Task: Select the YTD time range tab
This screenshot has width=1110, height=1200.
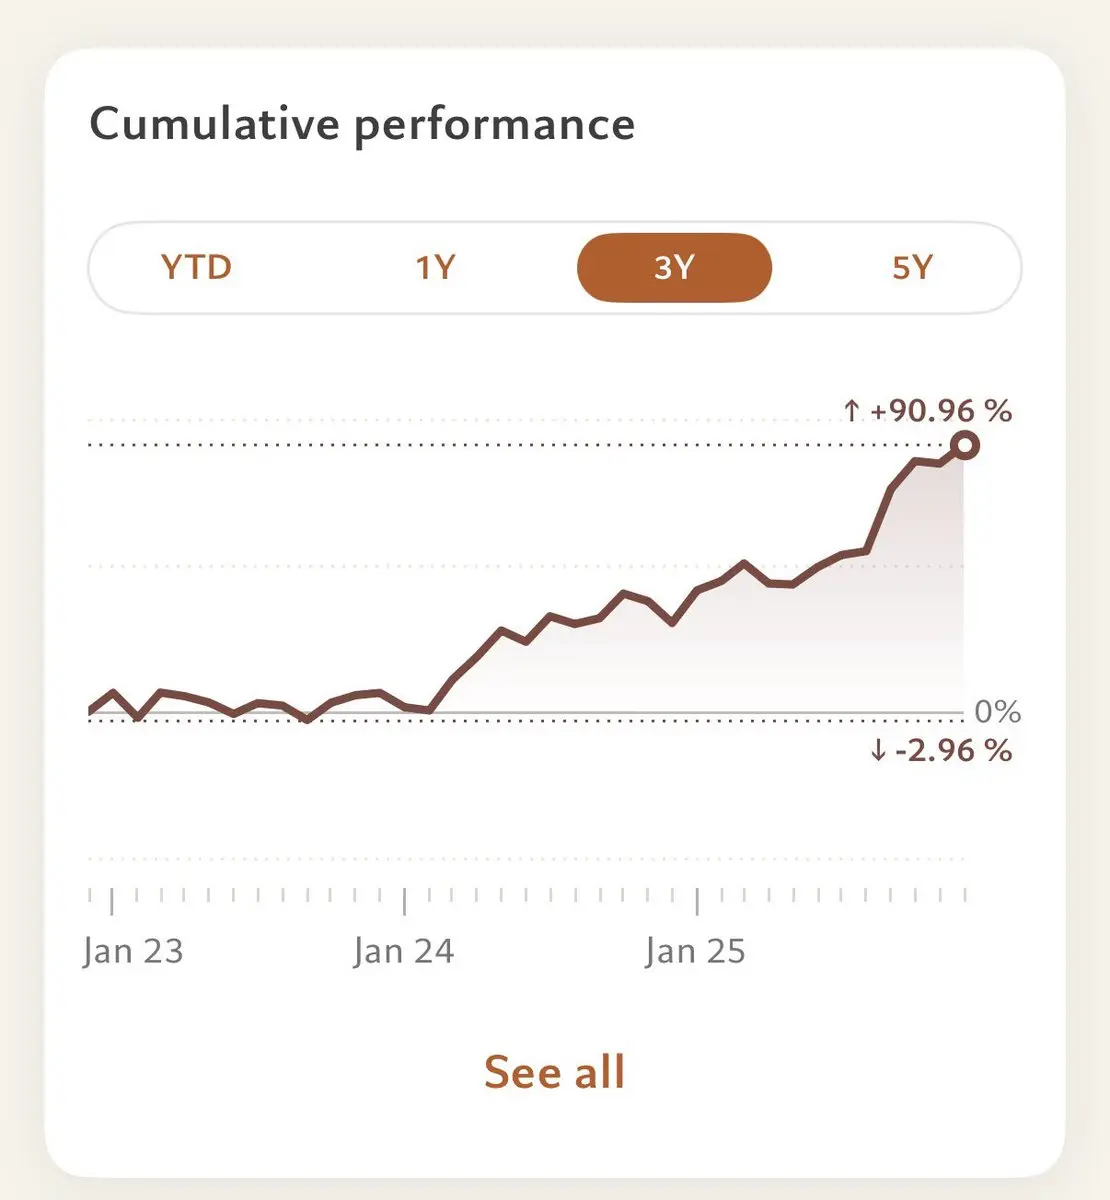Action: coord(196,268)
